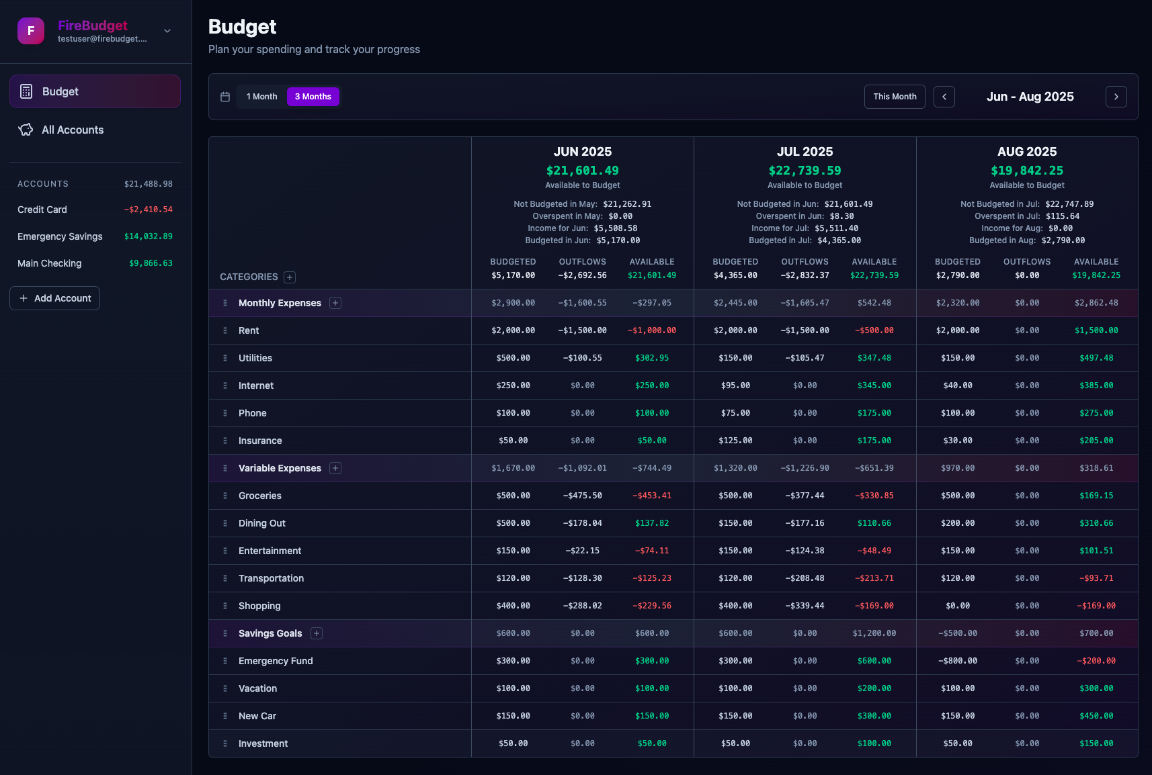The width and height of the screenshot is (1152, 775).
Task: Click the Variable Expenses plus control
Action: 335,467
